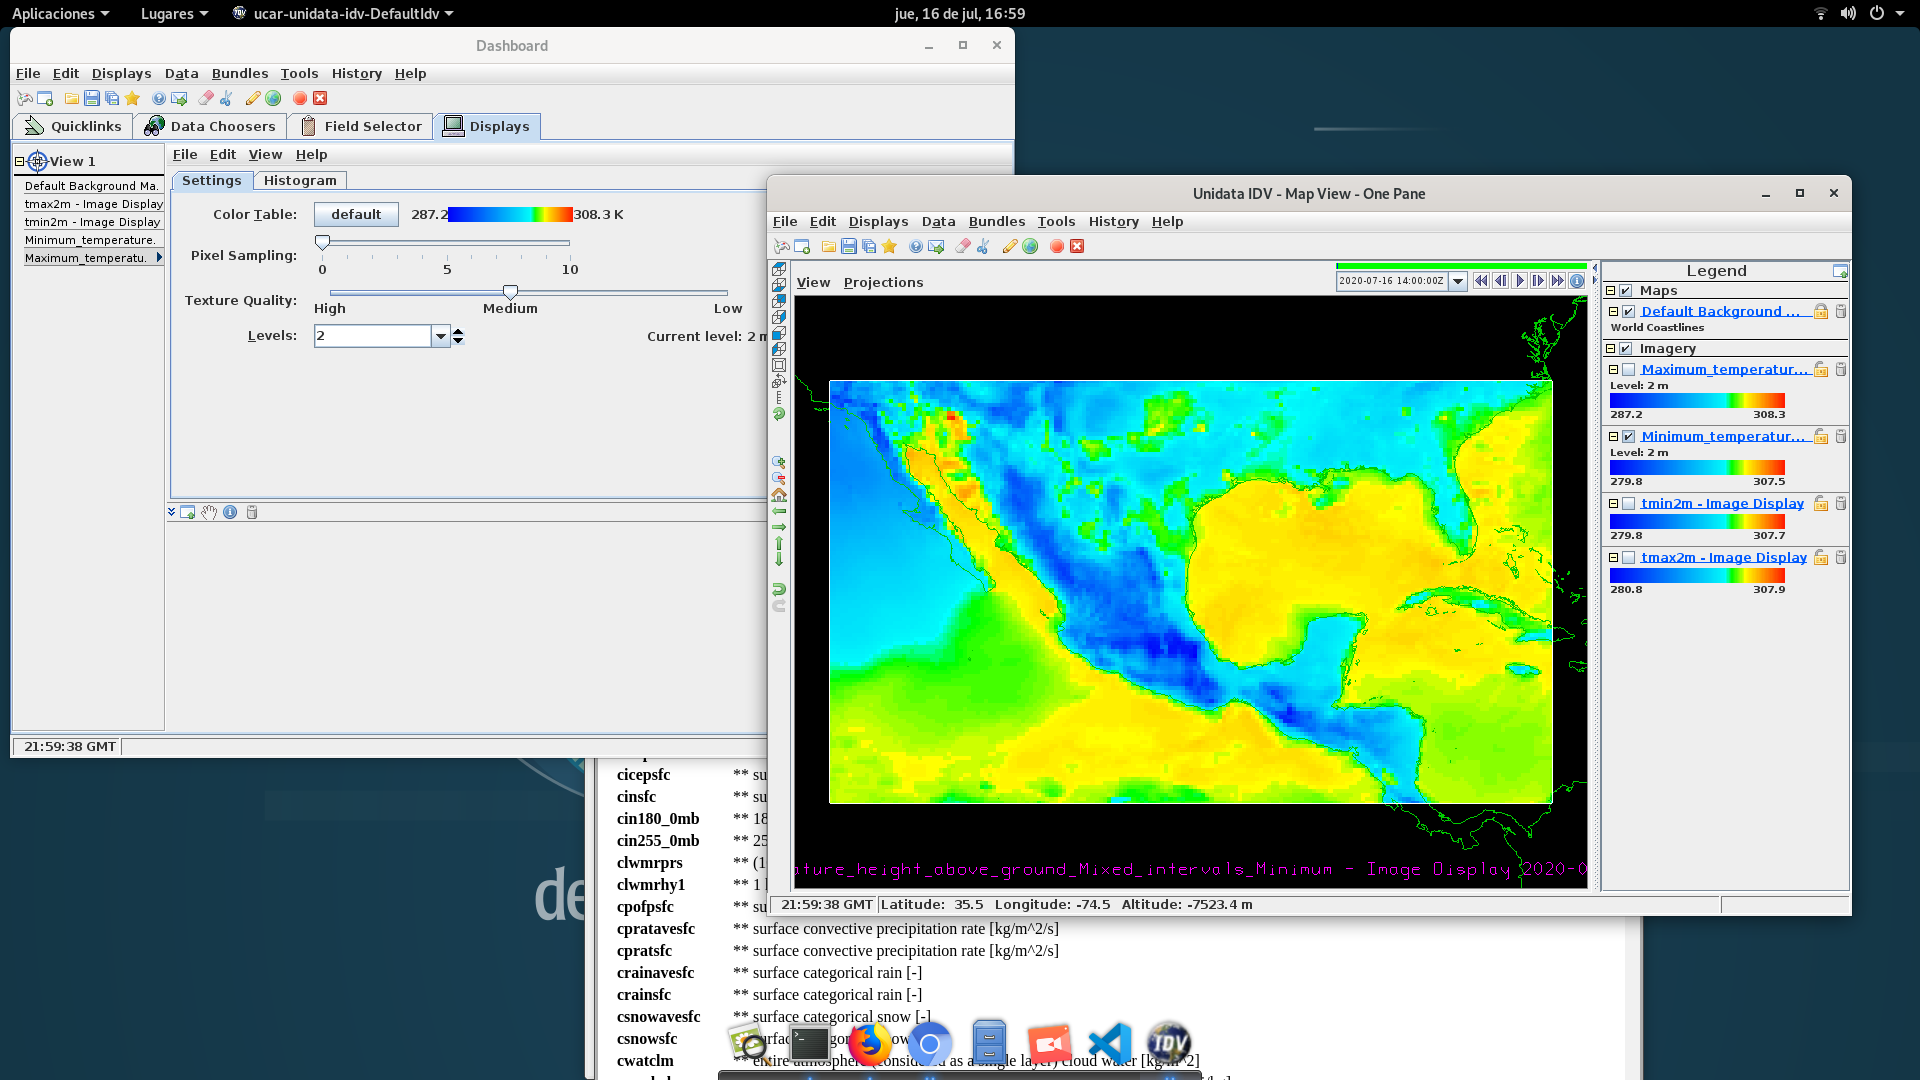Image resolution: width=1920 pixels, height=1080 pixels.
Task: Click animation properties info icon
Action: click(1577, 281)
